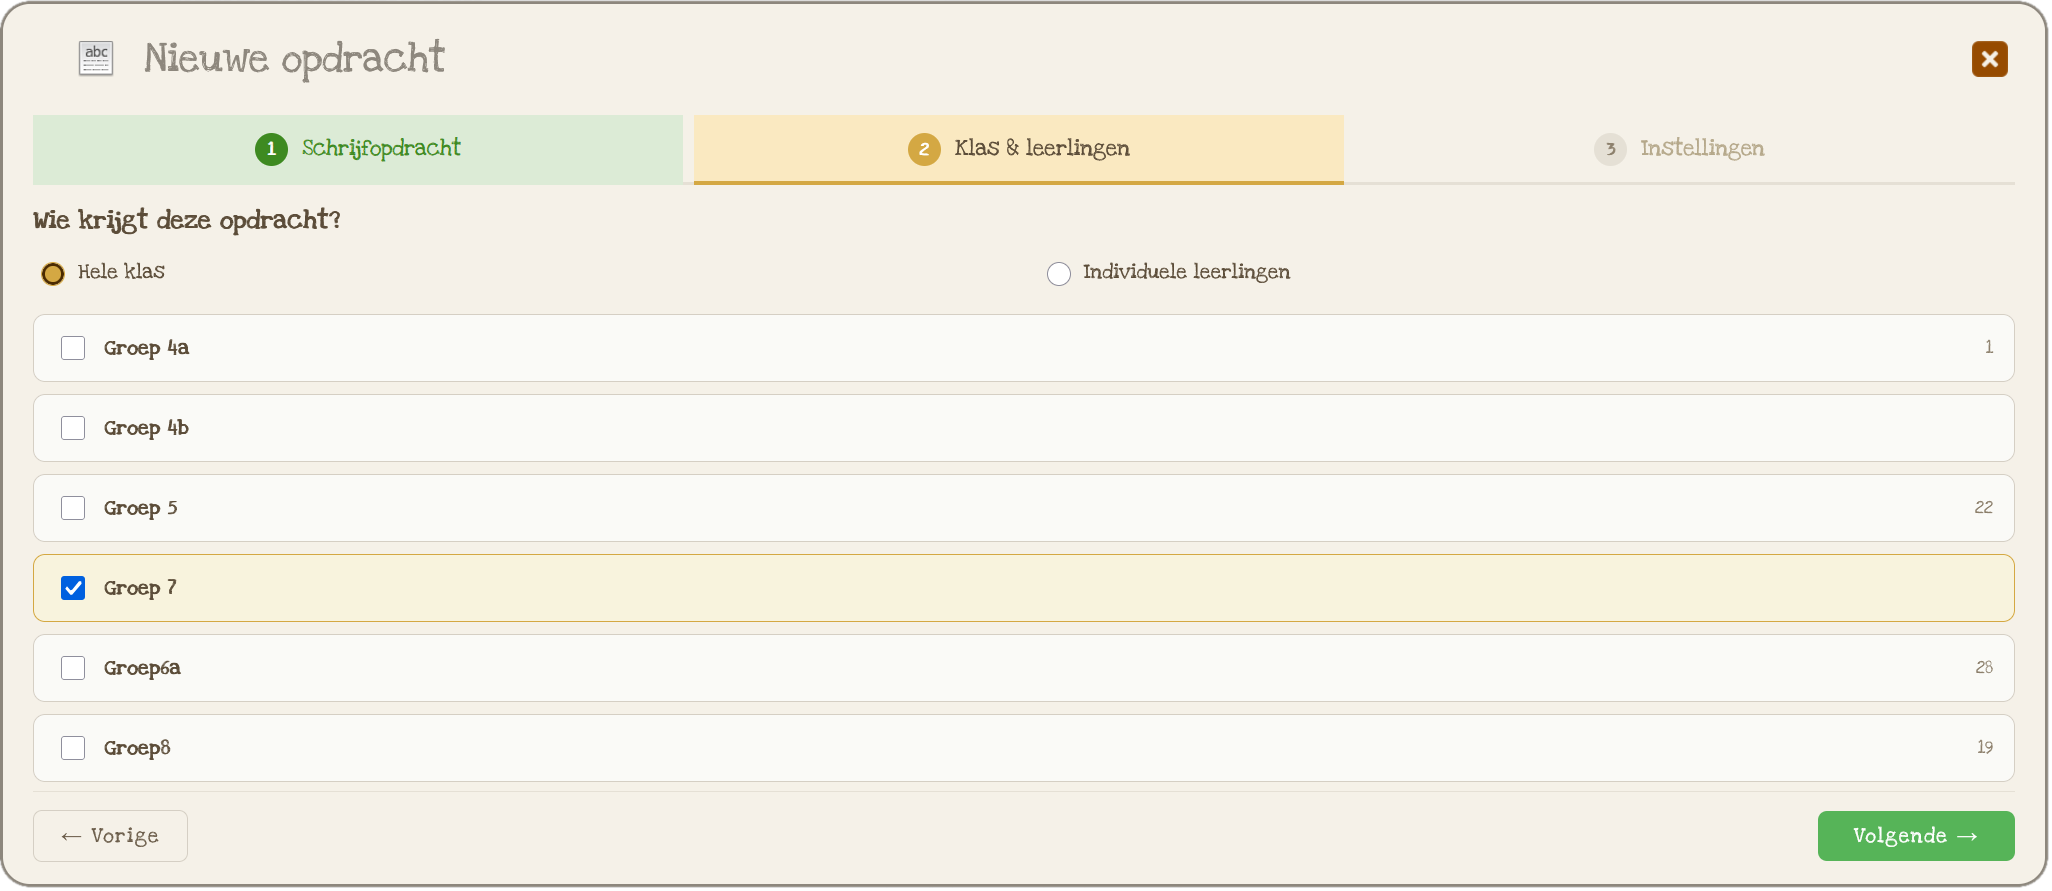Image resolution: width=2052 pixels, height=891 pixels.
Task: Click the step 3 number badge
Action: click(x=1610, y=149)
